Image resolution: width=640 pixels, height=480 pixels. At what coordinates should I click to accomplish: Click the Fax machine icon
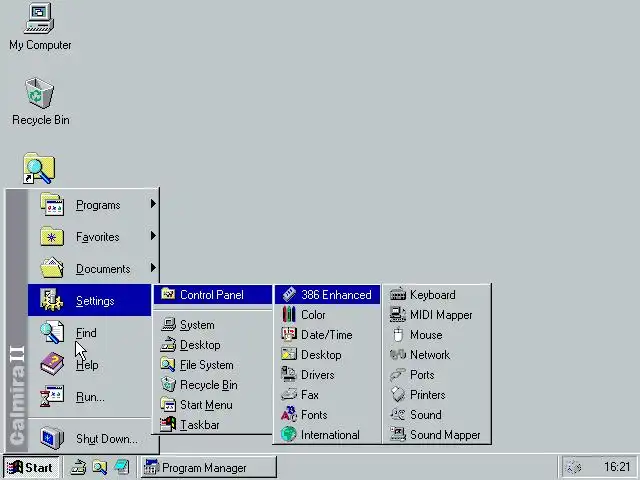tap(289, 394)
